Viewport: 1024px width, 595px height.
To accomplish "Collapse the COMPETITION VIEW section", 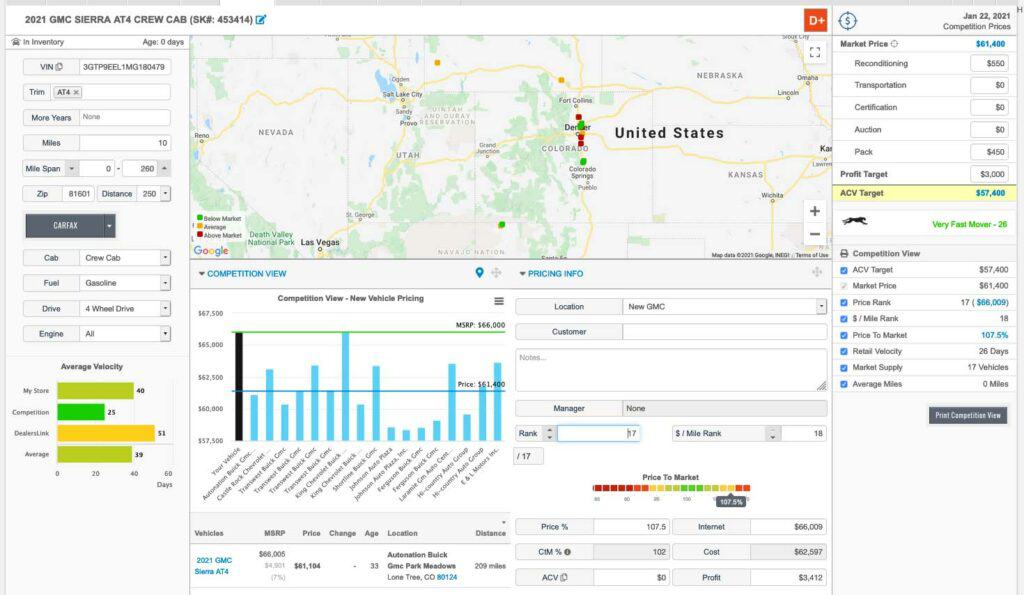I will [x=202, y=274].
